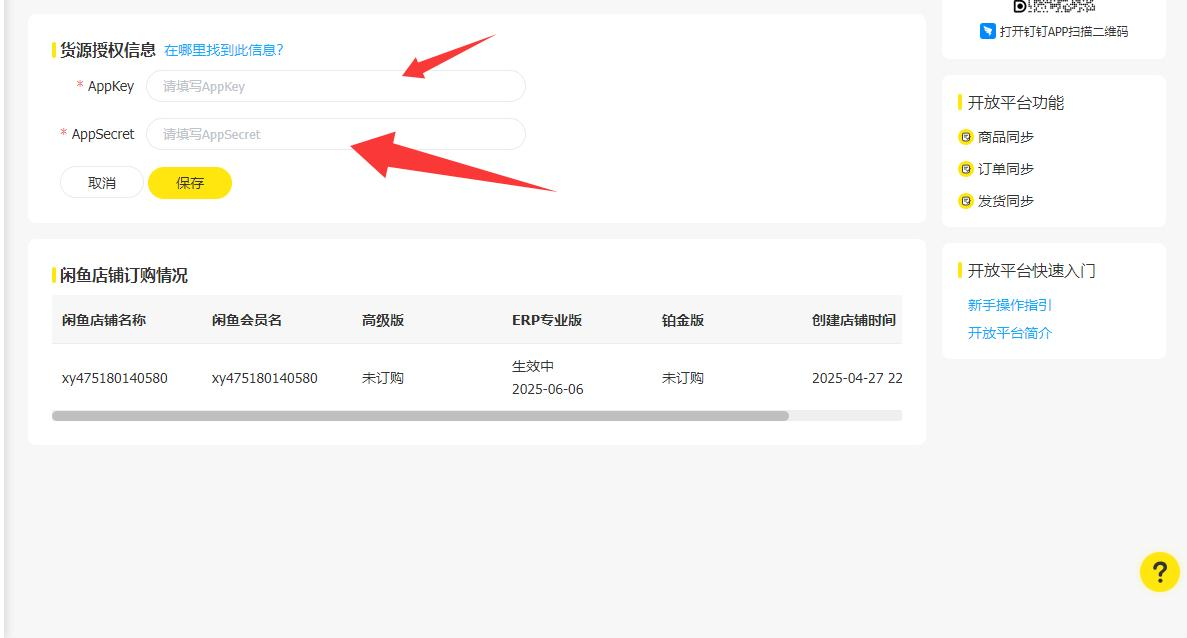Click the AppKey input field

coord(335,86)
